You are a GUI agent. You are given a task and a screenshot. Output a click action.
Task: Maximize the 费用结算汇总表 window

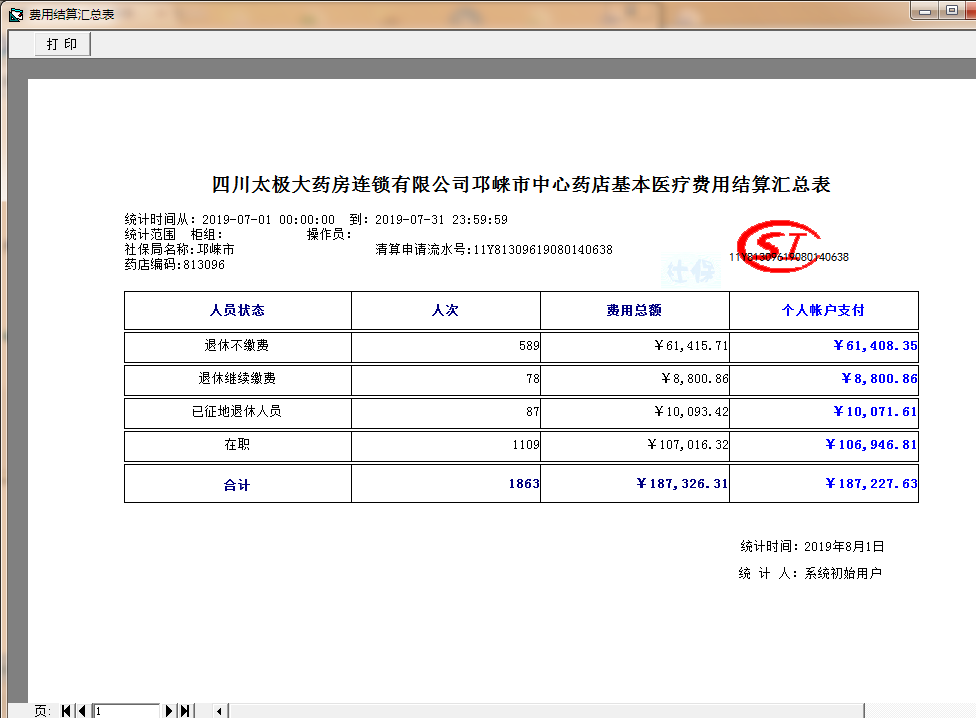tap(952, 11)
